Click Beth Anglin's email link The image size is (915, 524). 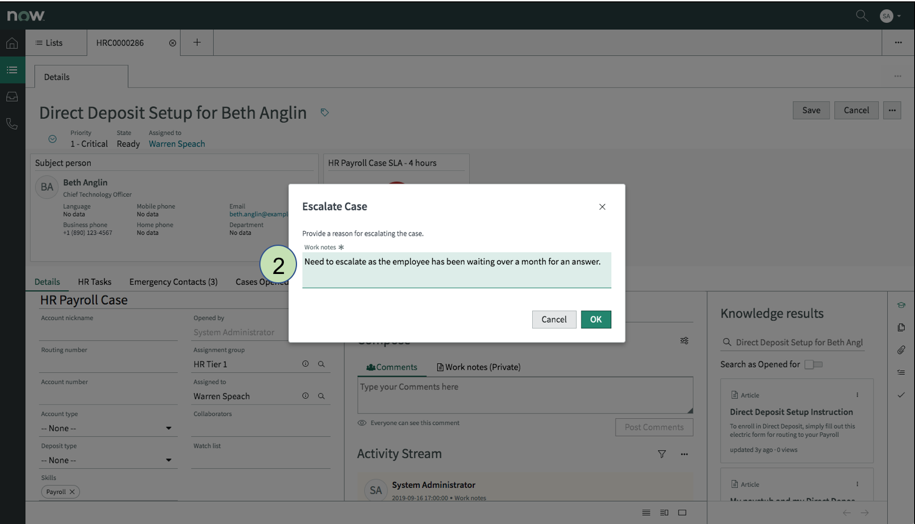point(259,214)
